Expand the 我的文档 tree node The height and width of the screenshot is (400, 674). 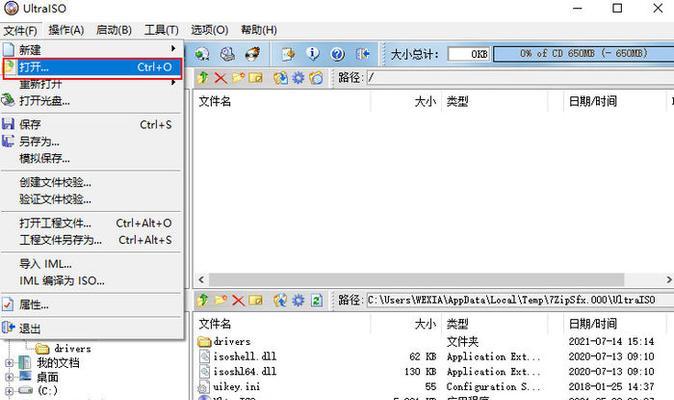click(x=9, y=363)
